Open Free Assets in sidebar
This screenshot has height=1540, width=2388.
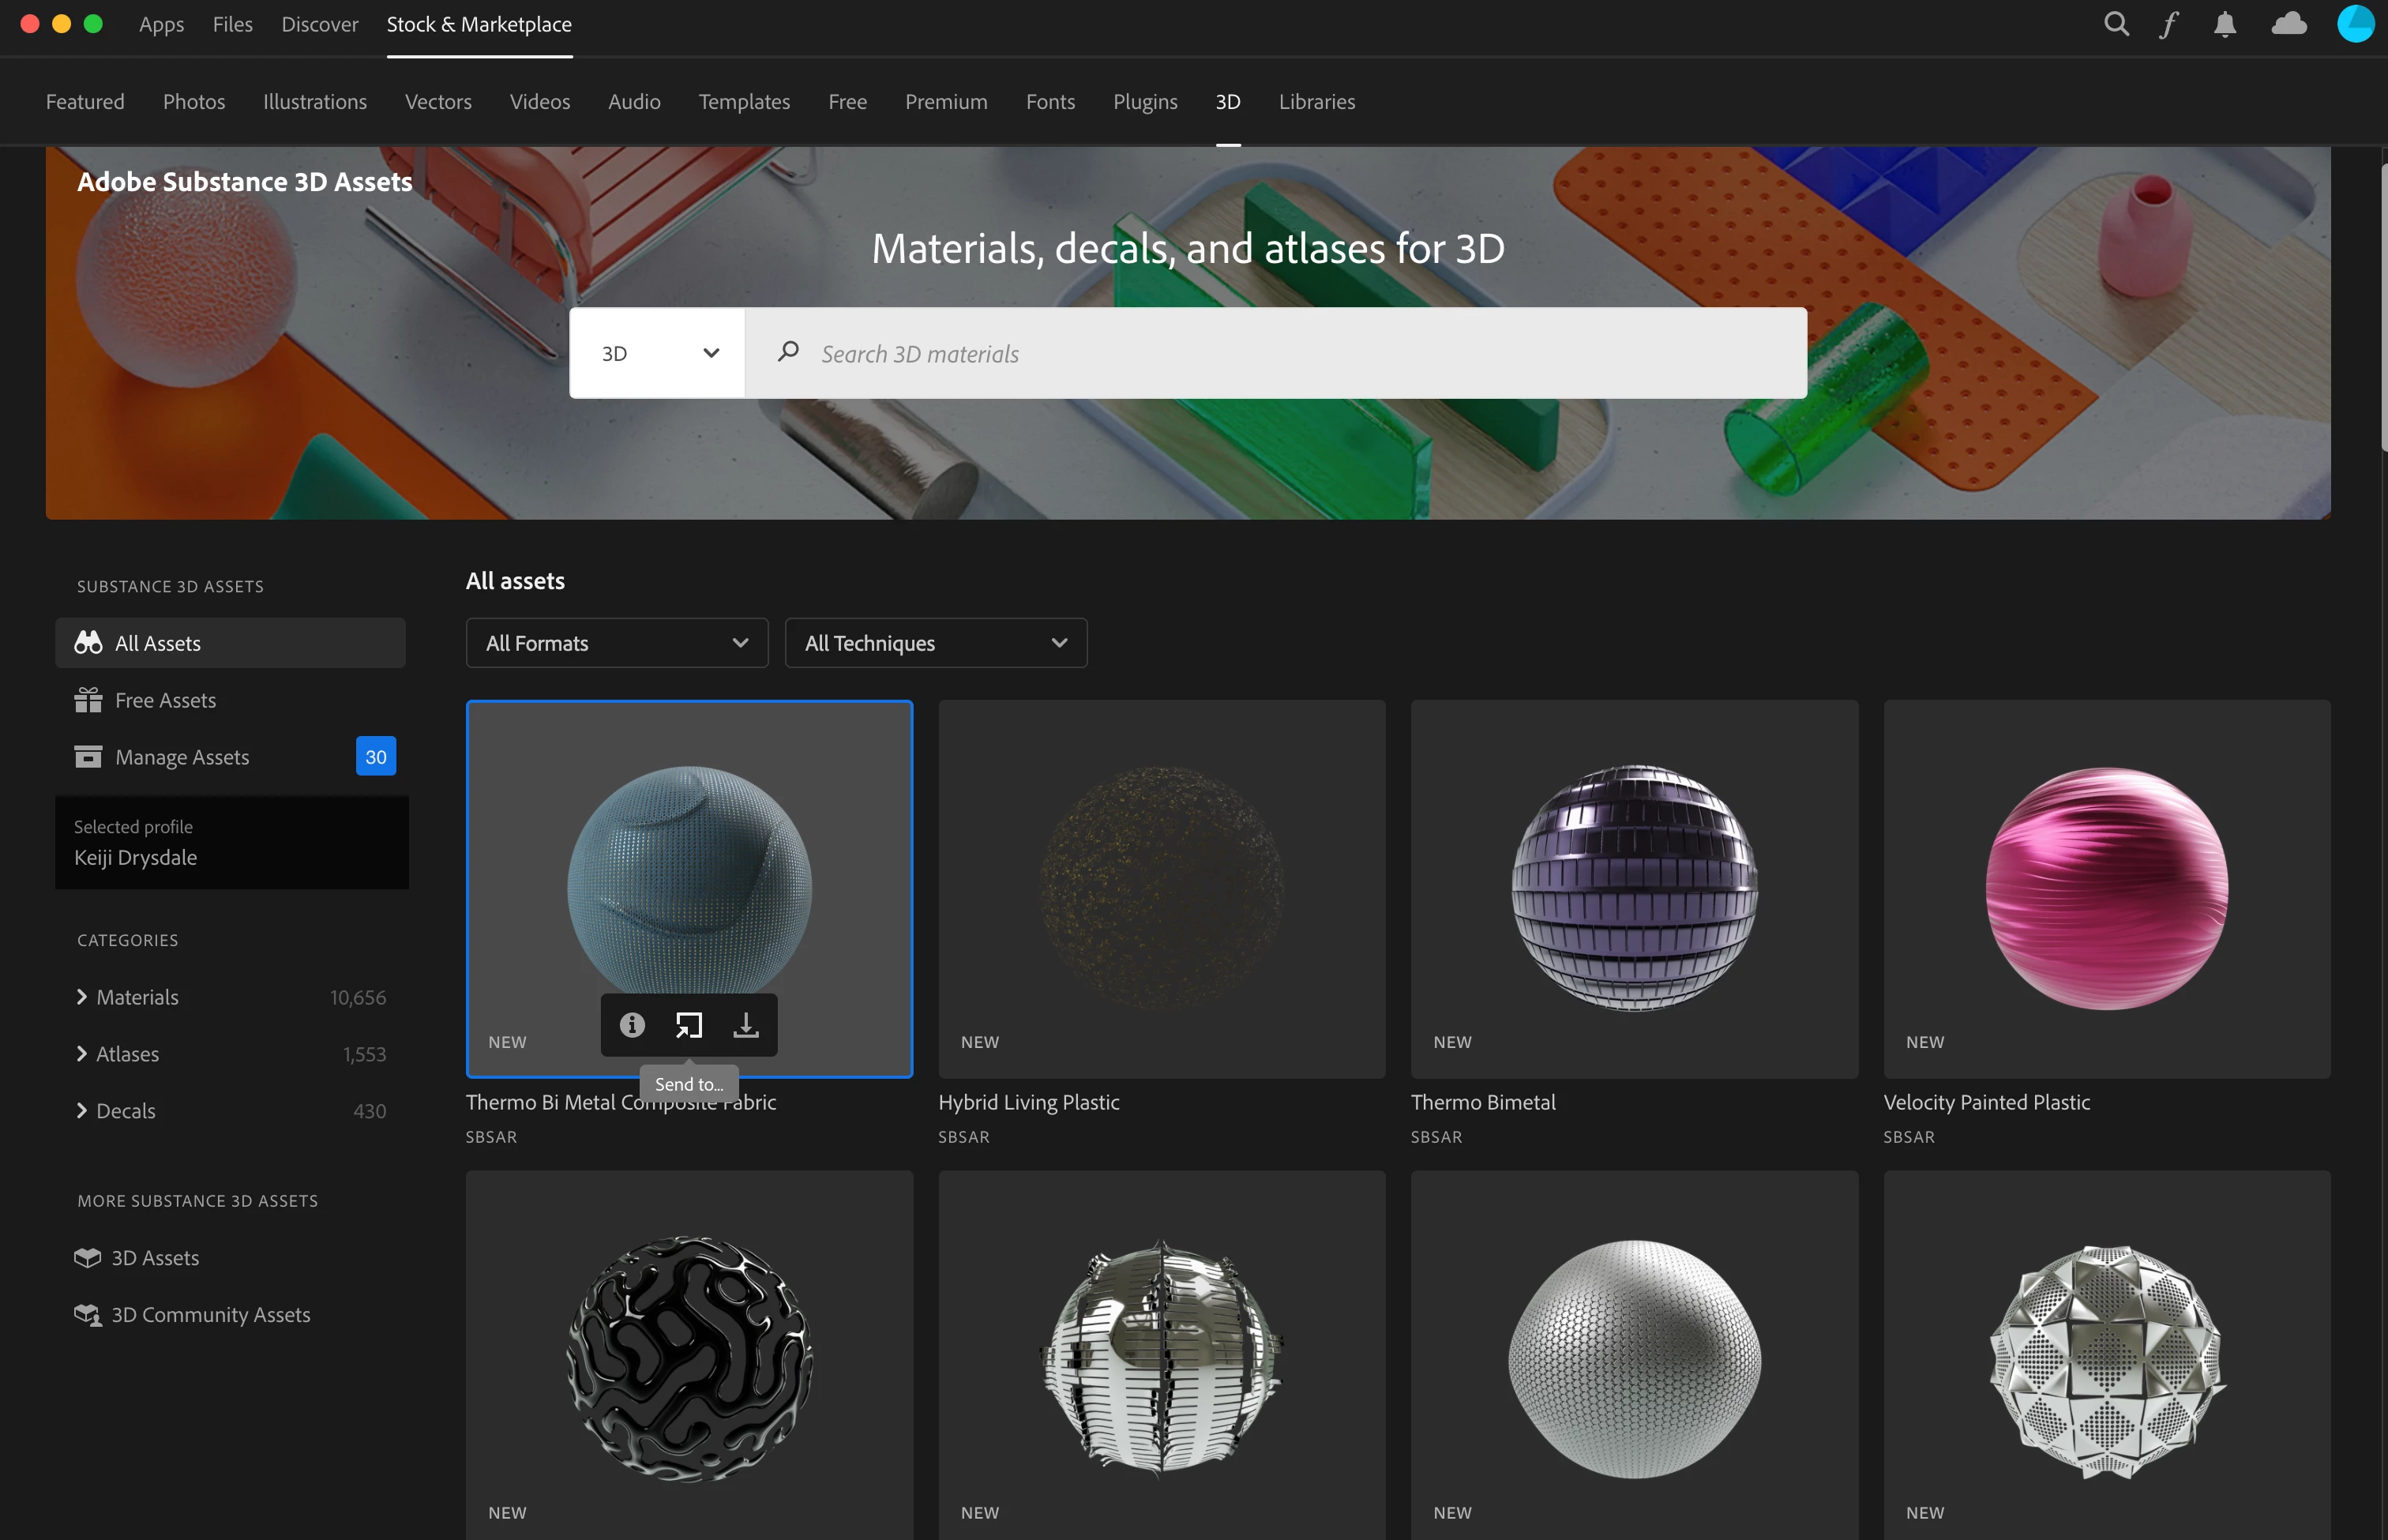165,700
